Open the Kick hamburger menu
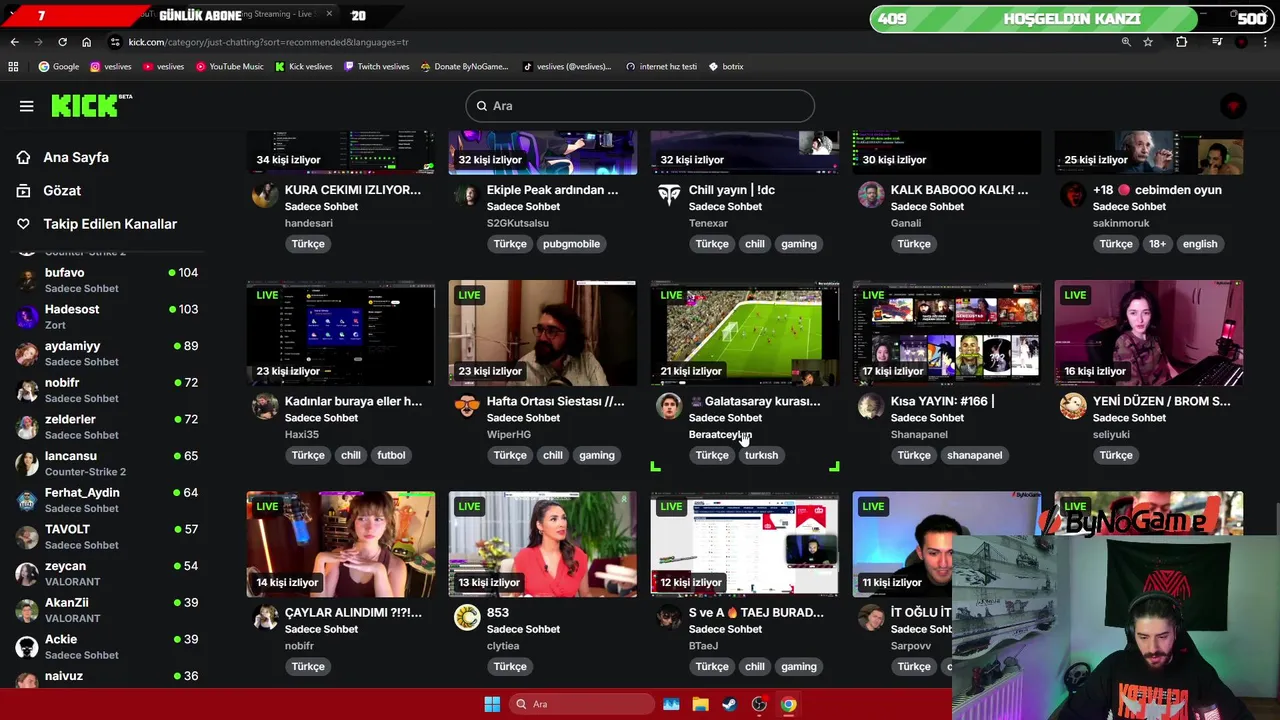 click(27, 106)
